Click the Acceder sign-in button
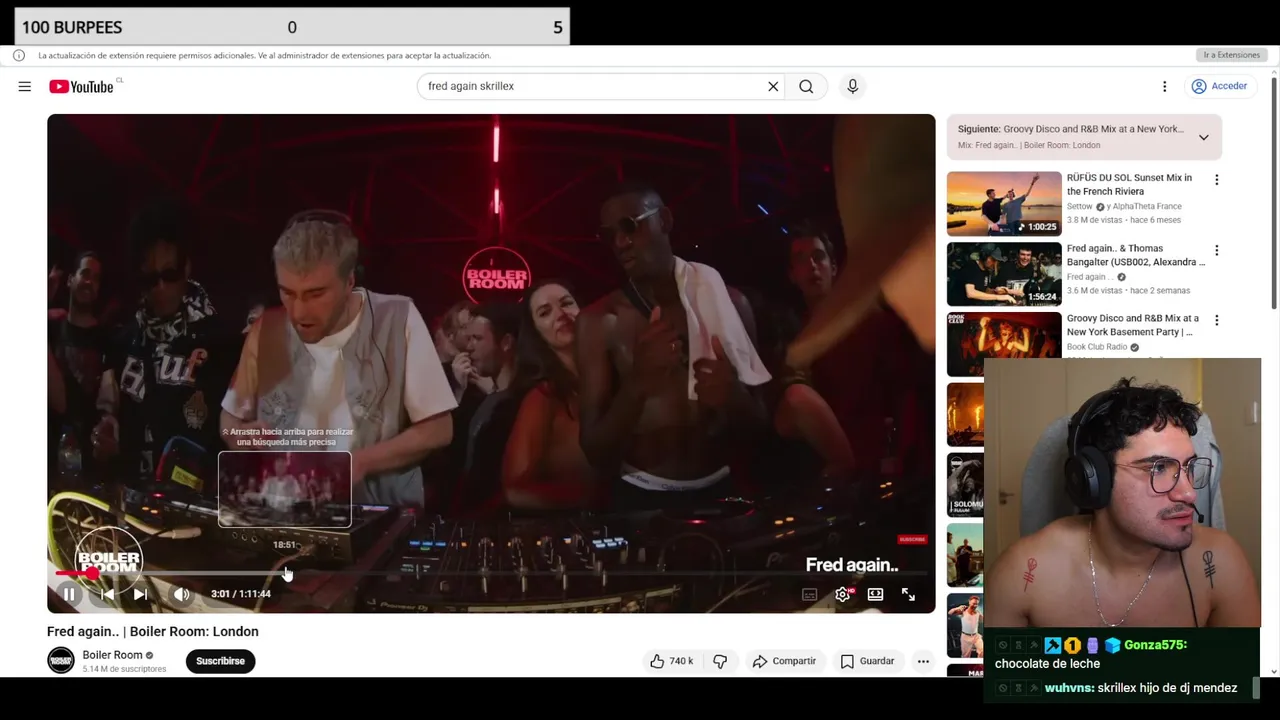The width and height of the screenshot is (1280, 720). 1219,86
